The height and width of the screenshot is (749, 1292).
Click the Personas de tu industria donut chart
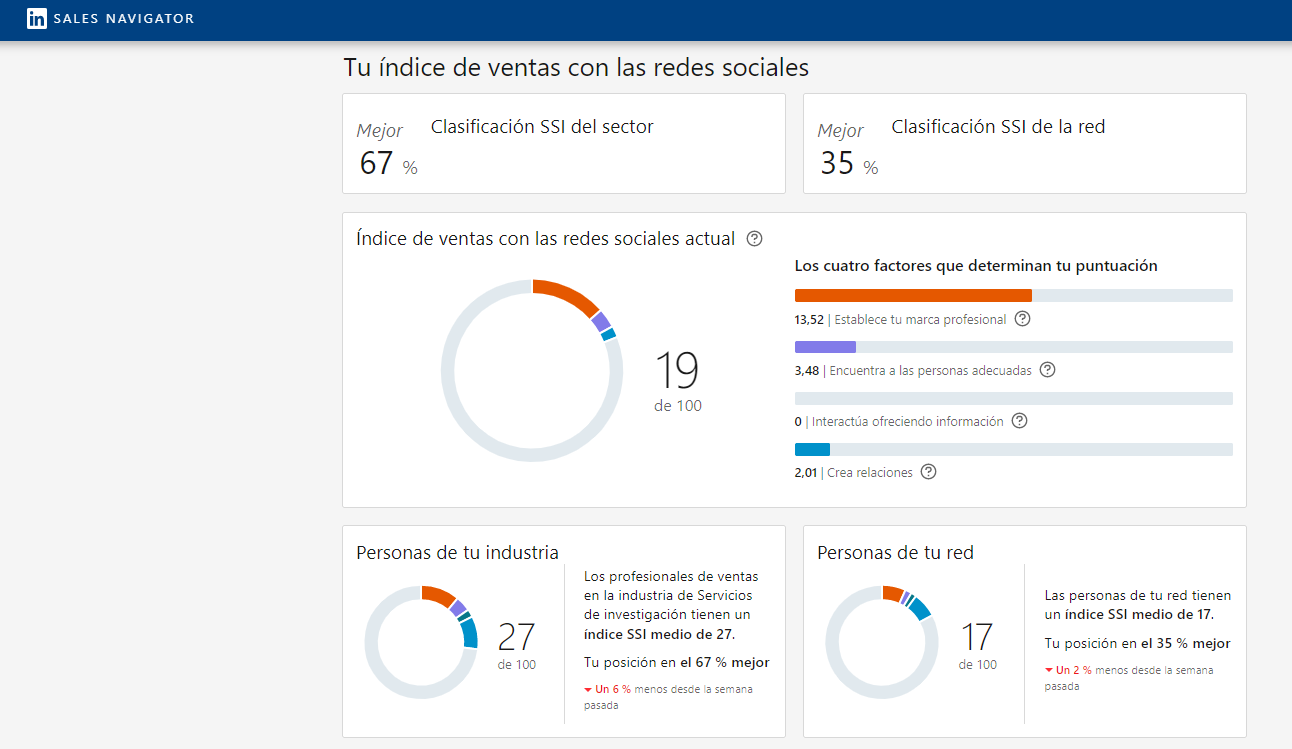click(x=421, y=642)
